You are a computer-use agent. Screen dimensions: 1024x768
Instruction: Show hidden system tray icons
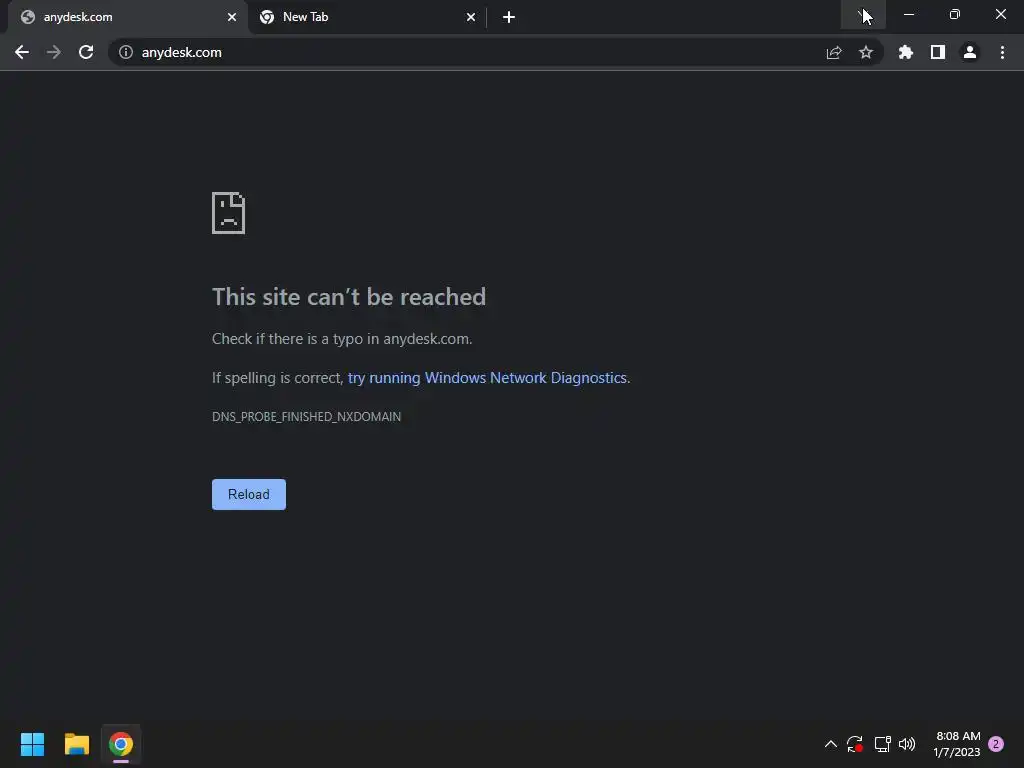[831, 744]
